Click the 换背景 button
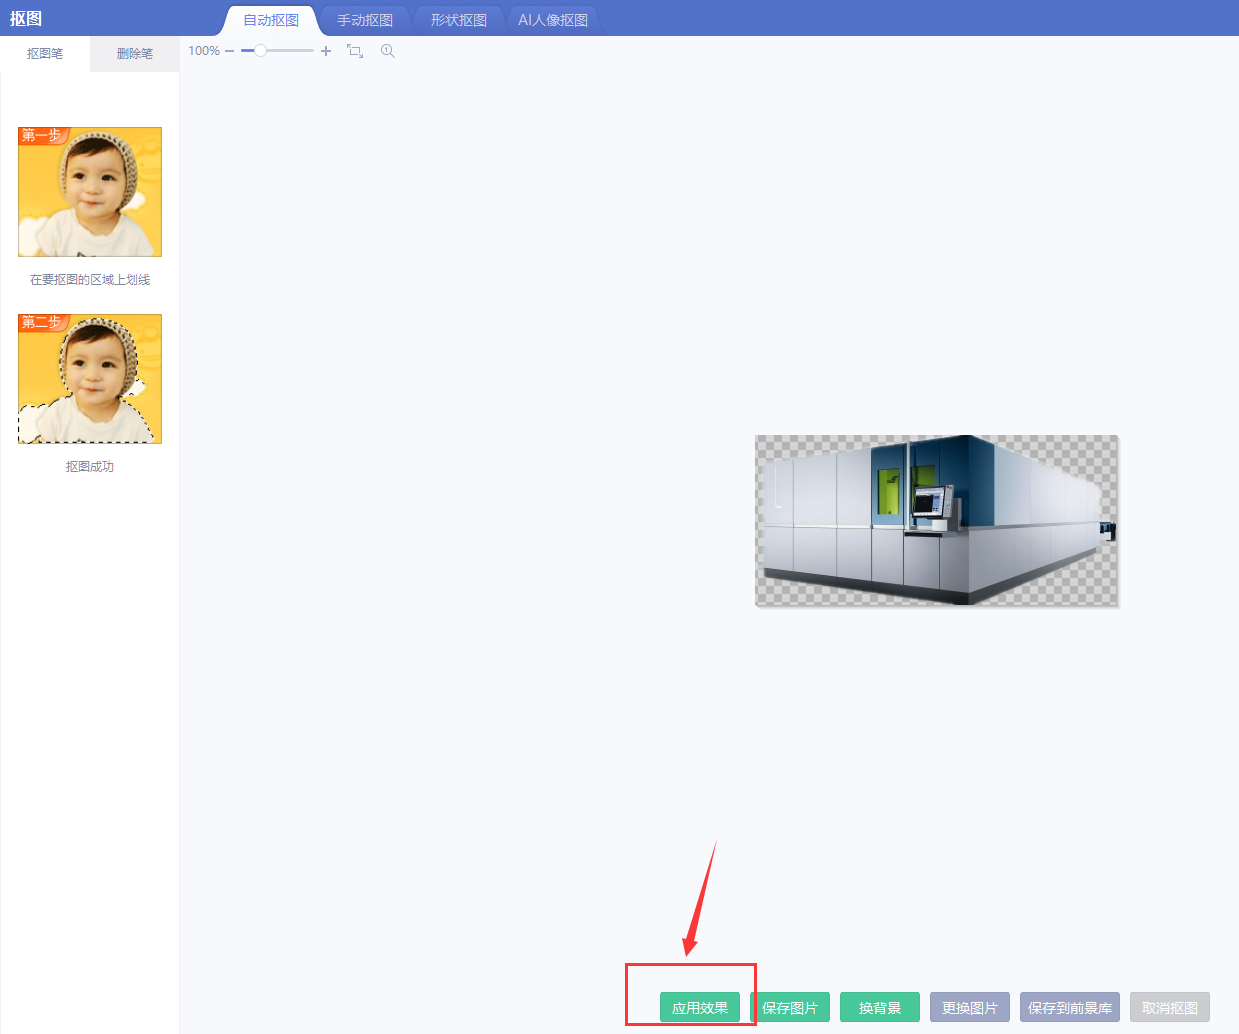The image size is (1239, 1034). click(880, 1008)
